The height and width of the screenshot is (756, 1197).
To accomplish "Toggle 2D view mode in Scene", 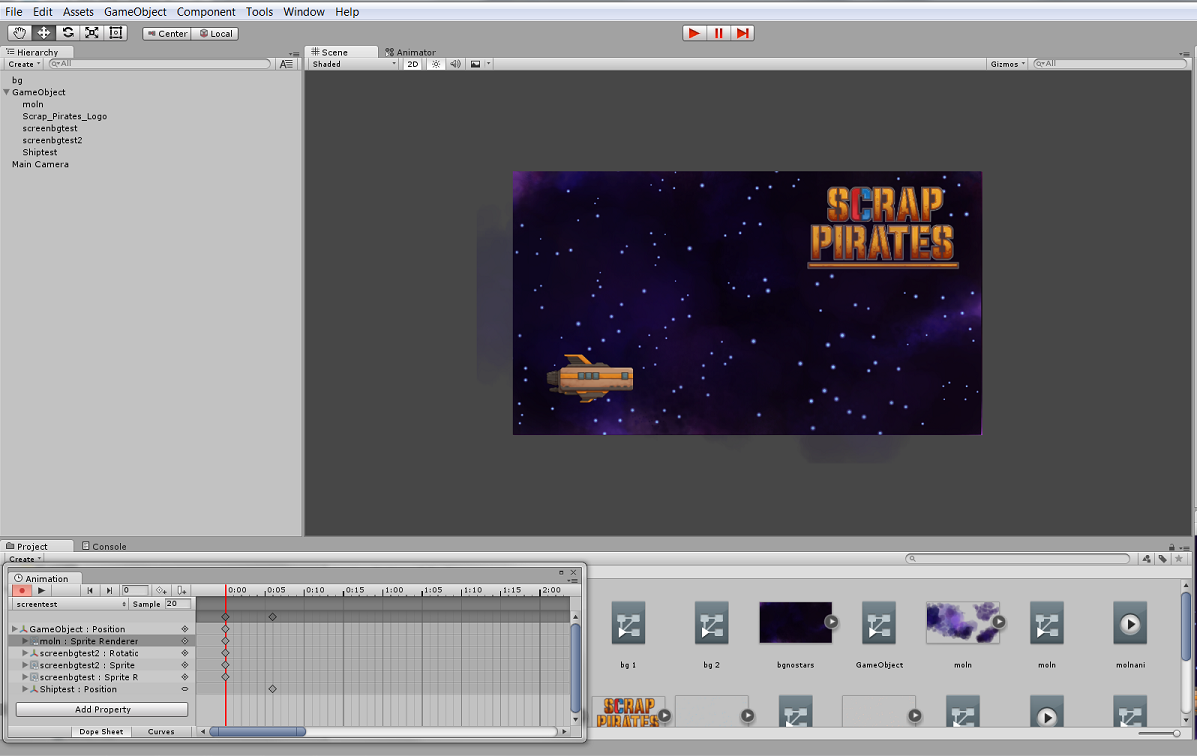I will pyautogui.click(x=412, y=64).
